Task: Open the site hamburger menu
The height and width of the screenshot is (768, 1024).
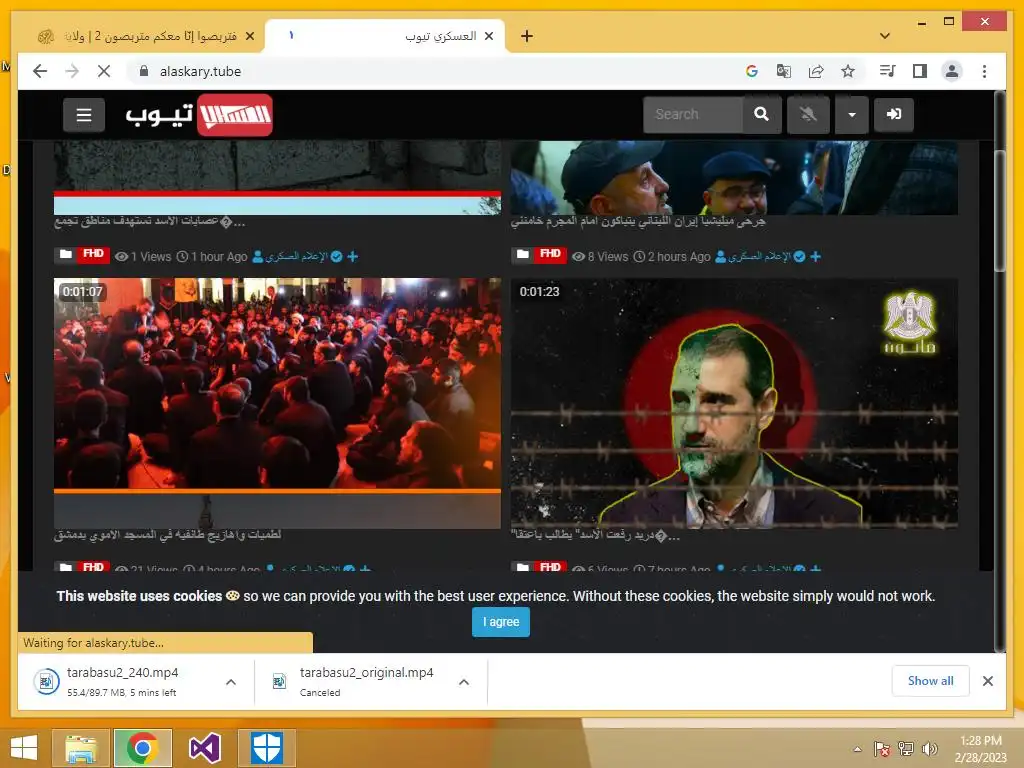Action: (x=84, y=115)
